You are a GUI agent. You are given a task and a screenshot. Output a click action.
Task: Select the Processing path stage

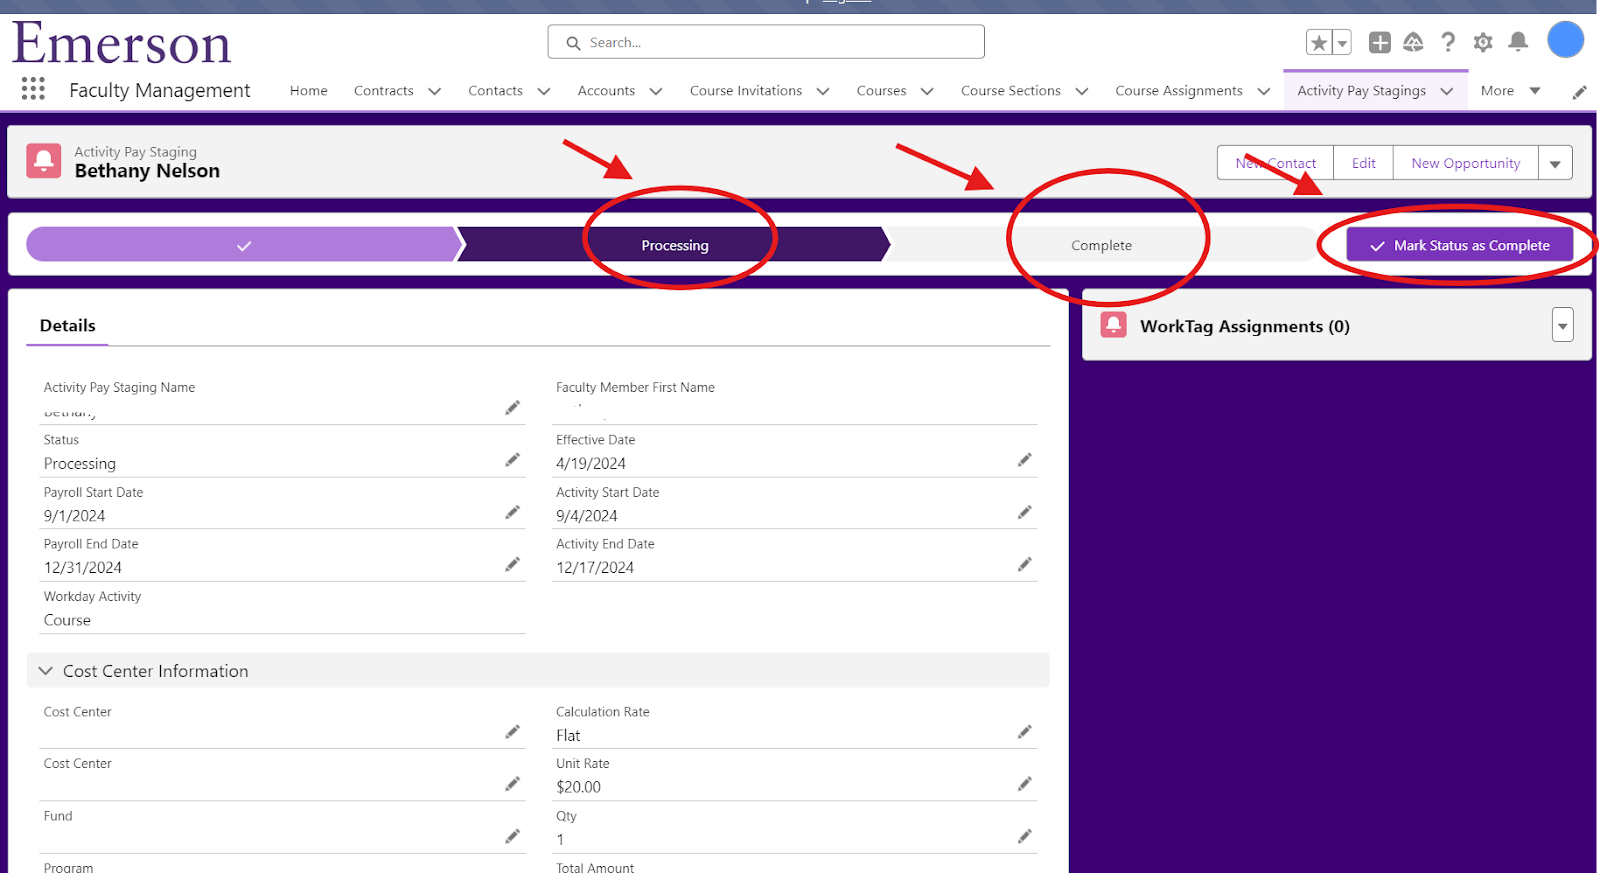point(675,245)
